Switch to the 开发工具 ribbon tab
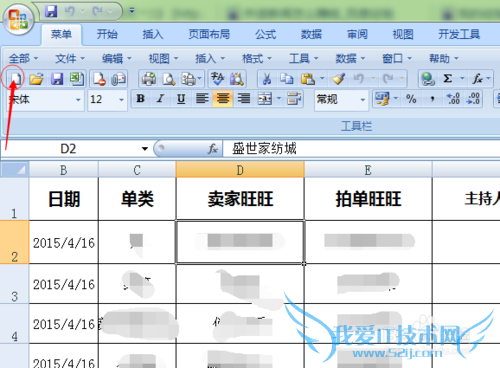Viewport: 500px width, 368px height. click(459, 34)
